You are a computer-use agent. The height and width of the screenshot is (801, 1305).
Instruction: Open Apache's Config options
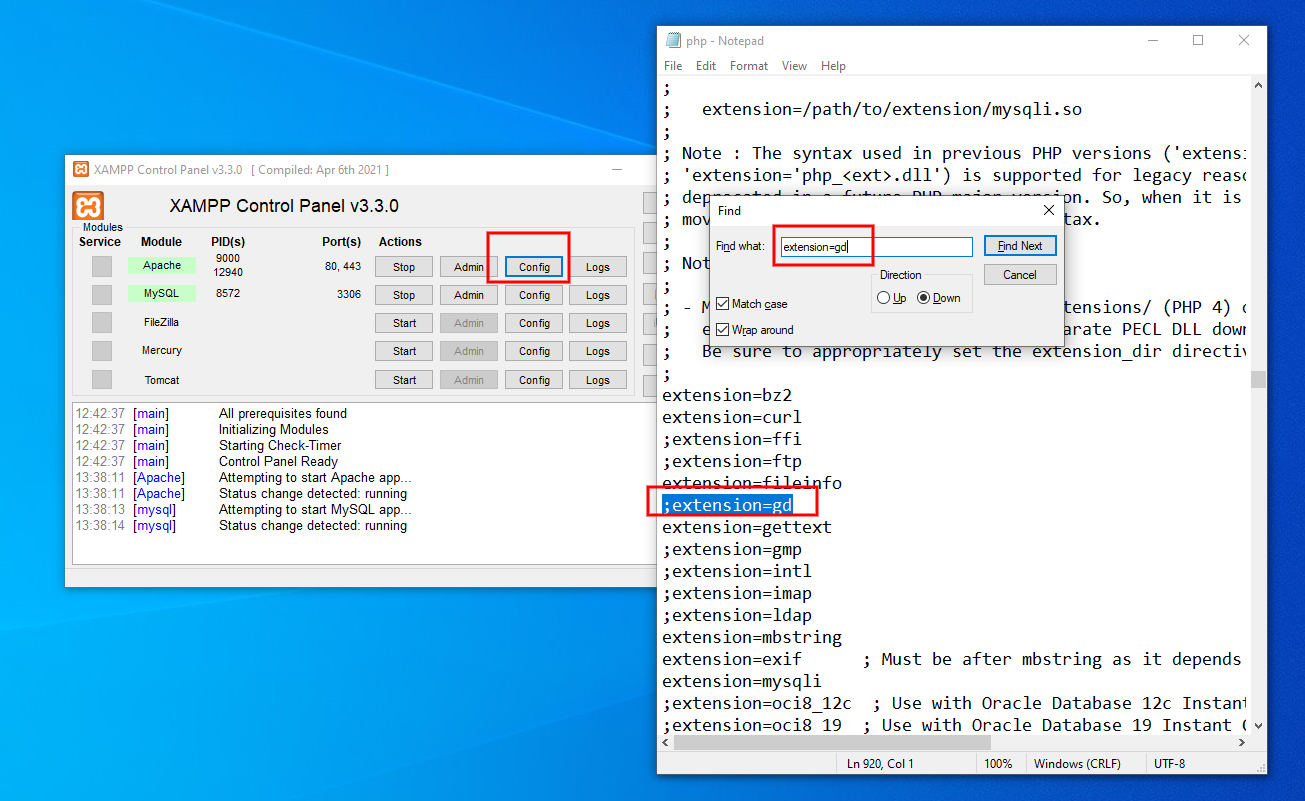(533, 266)
